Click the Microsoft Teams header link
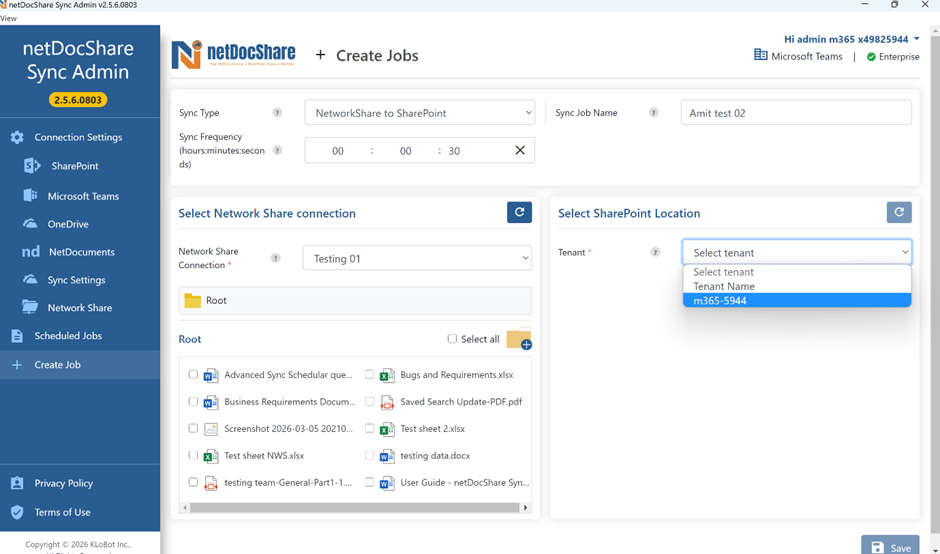Image resolution: width=940 pixels, height=554 pixels. coord(806,56)
